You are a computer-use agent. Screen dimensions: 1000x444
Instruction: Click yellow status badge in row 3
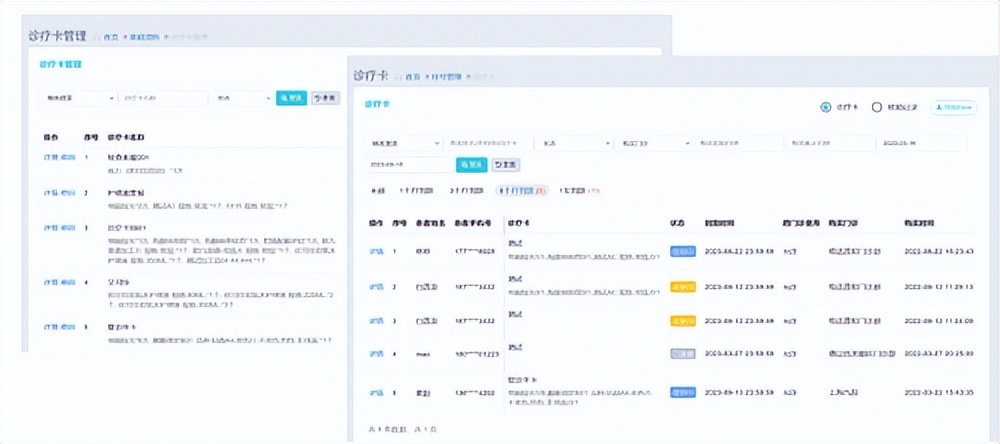pos(682,320)
